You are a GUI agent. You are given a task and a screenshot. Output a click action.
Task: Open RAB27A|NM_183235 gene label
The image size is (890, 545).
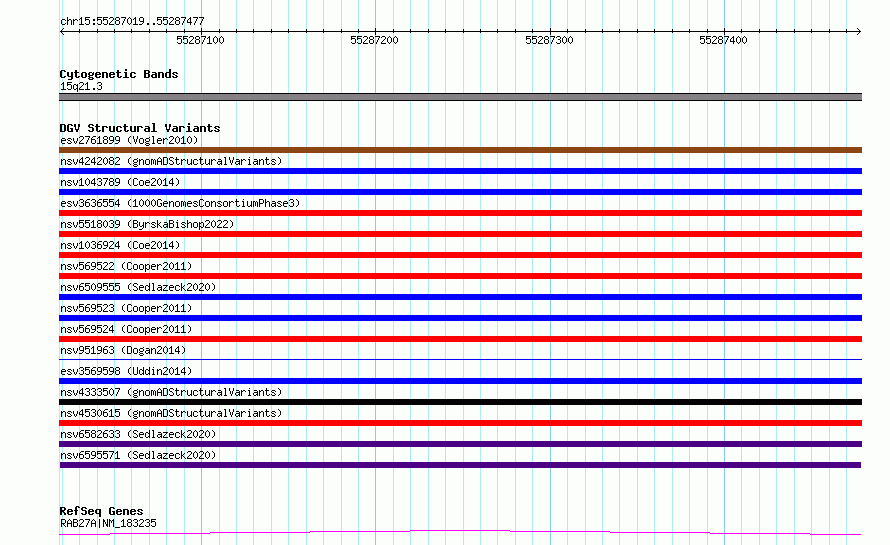point(108,523)
